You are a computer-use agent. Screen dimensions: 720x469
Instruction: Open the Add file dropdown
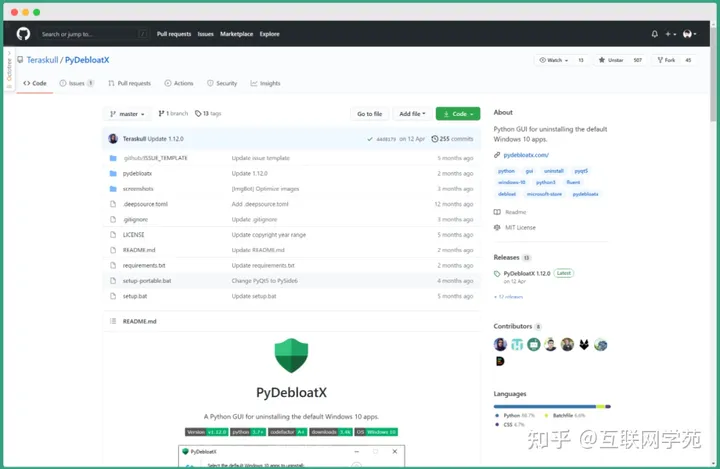[412, 114]
